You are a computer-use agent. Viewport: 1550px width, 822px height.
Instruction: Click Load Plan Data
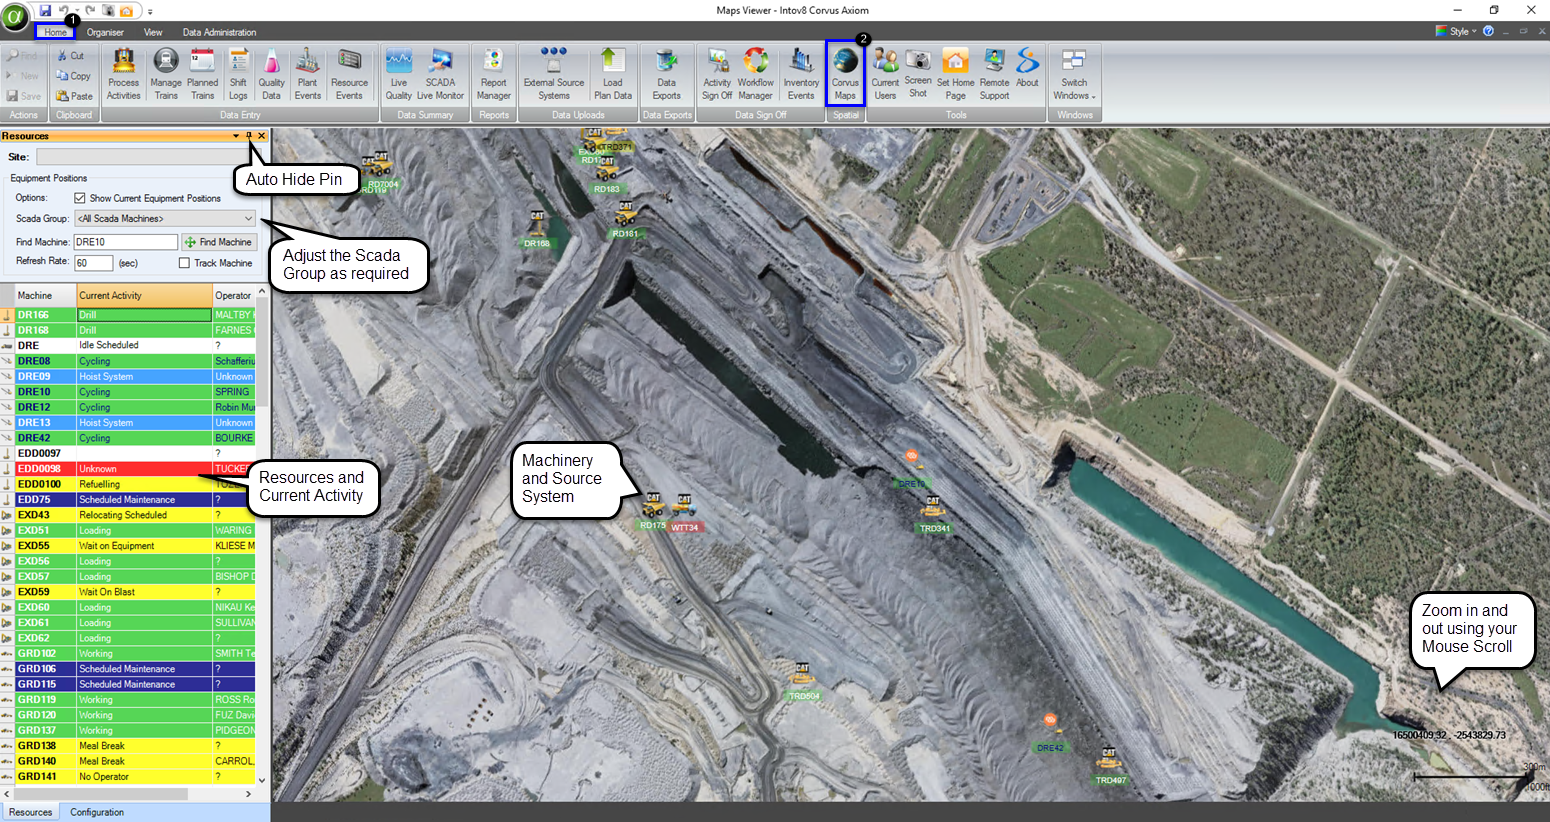coord(613,74)
